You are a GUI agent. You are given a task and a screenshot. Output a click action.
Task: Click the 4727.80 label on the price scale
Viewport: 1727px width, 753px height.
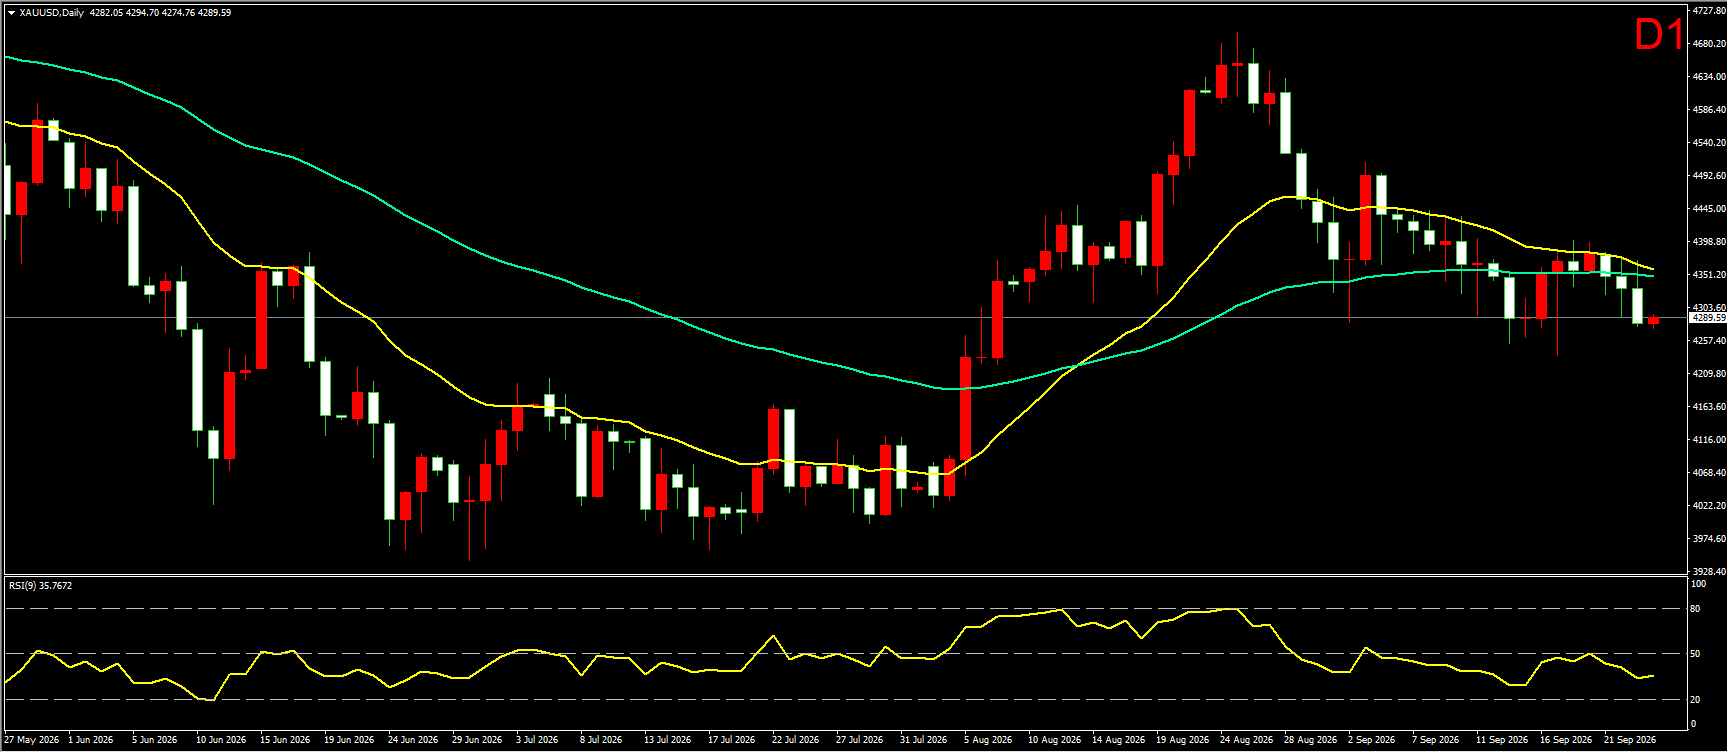[x=1708, y=10]
